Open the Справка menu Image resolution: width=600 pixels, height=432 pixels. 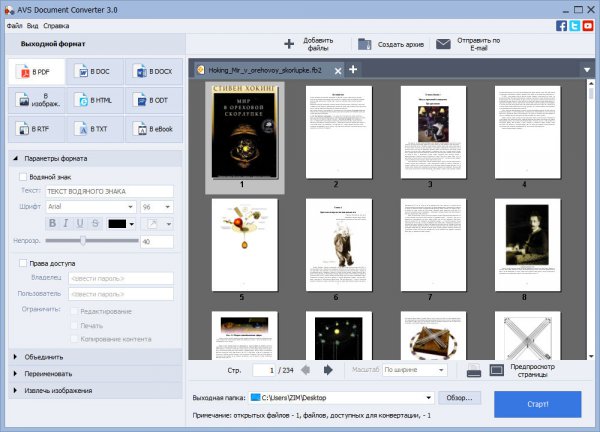56,26
